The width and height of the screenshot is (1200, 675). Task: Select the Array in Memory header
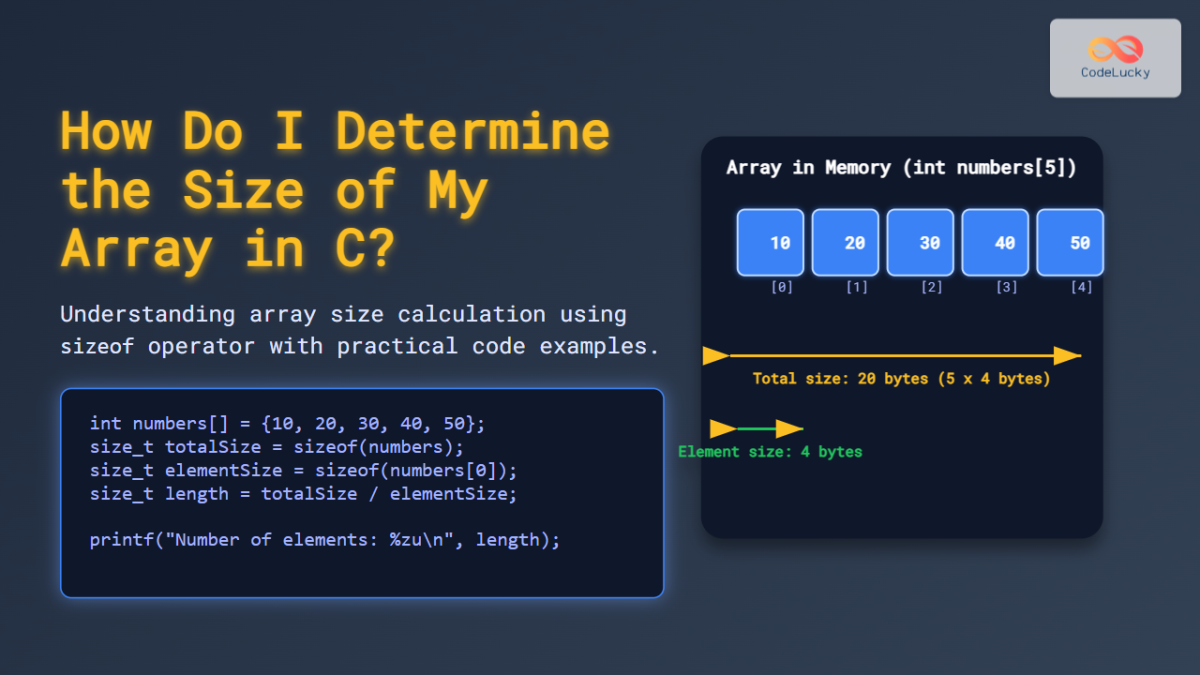coord(903,167)
